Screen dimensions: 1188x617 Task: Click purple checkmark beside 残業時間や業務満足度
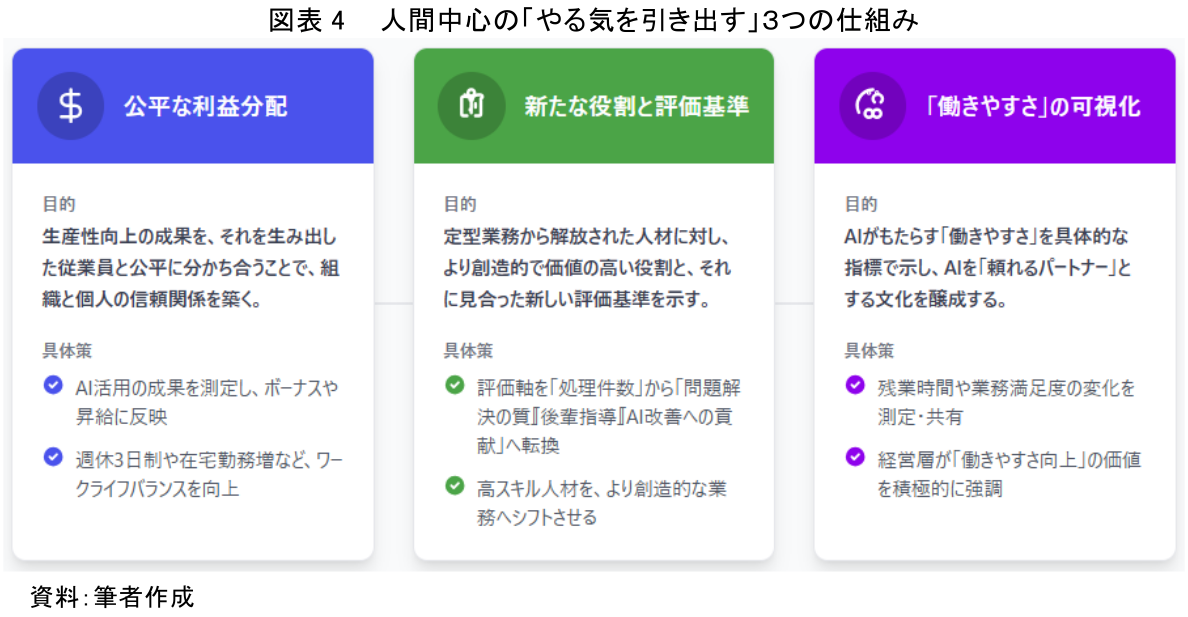click(855, 385)
